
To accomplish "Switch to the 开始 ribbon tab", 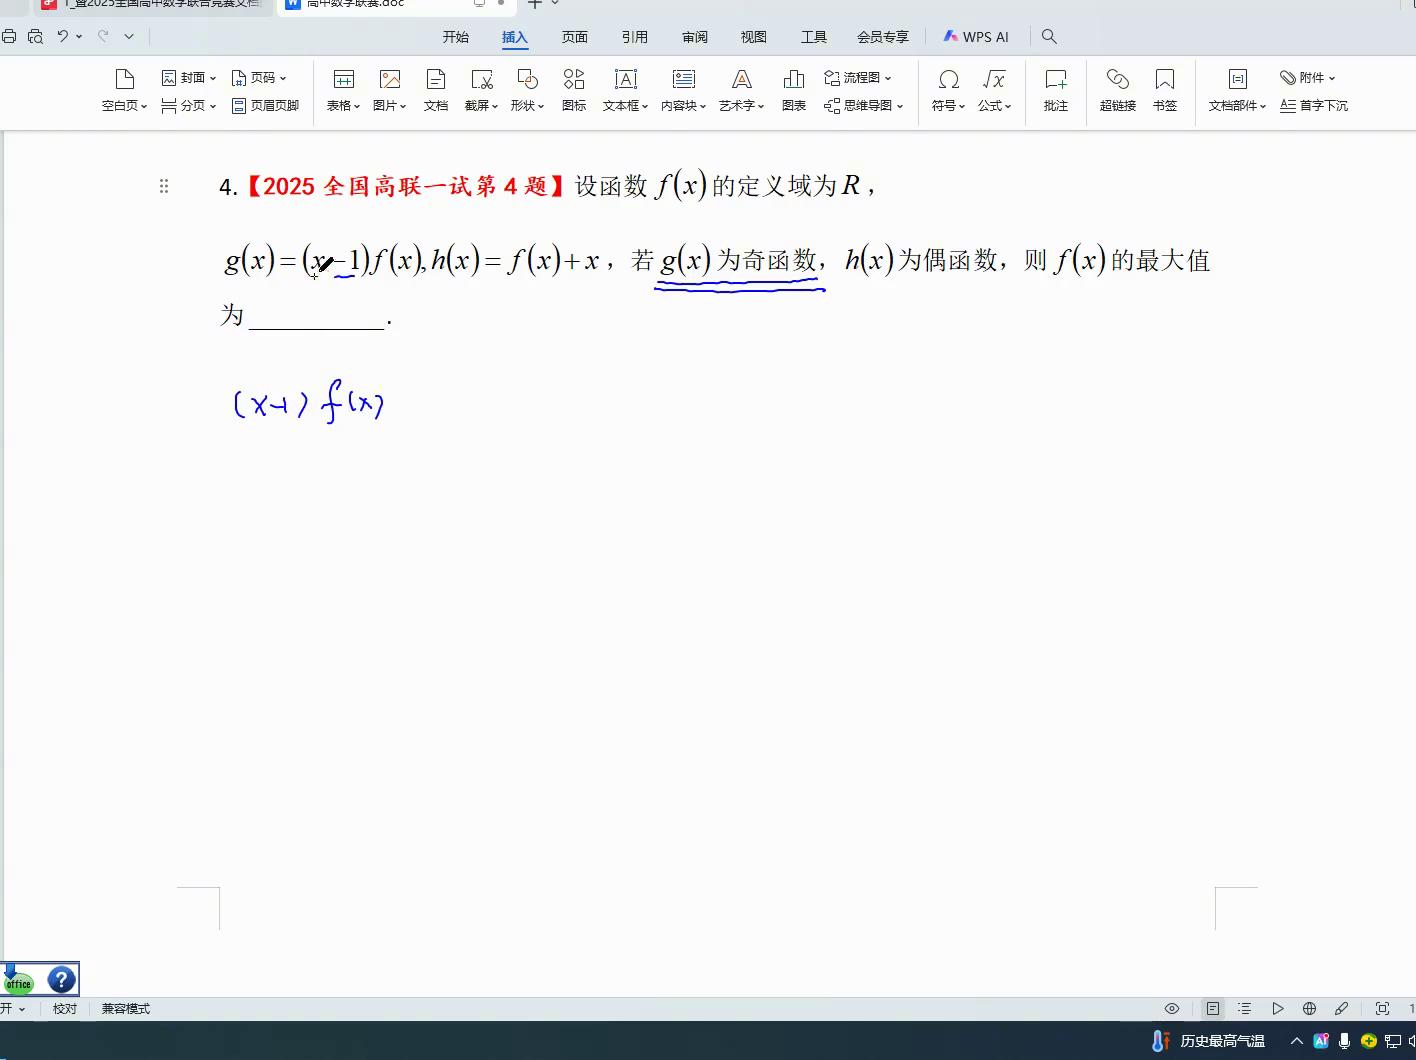I will pyautogui.click(x=456, y=37).
